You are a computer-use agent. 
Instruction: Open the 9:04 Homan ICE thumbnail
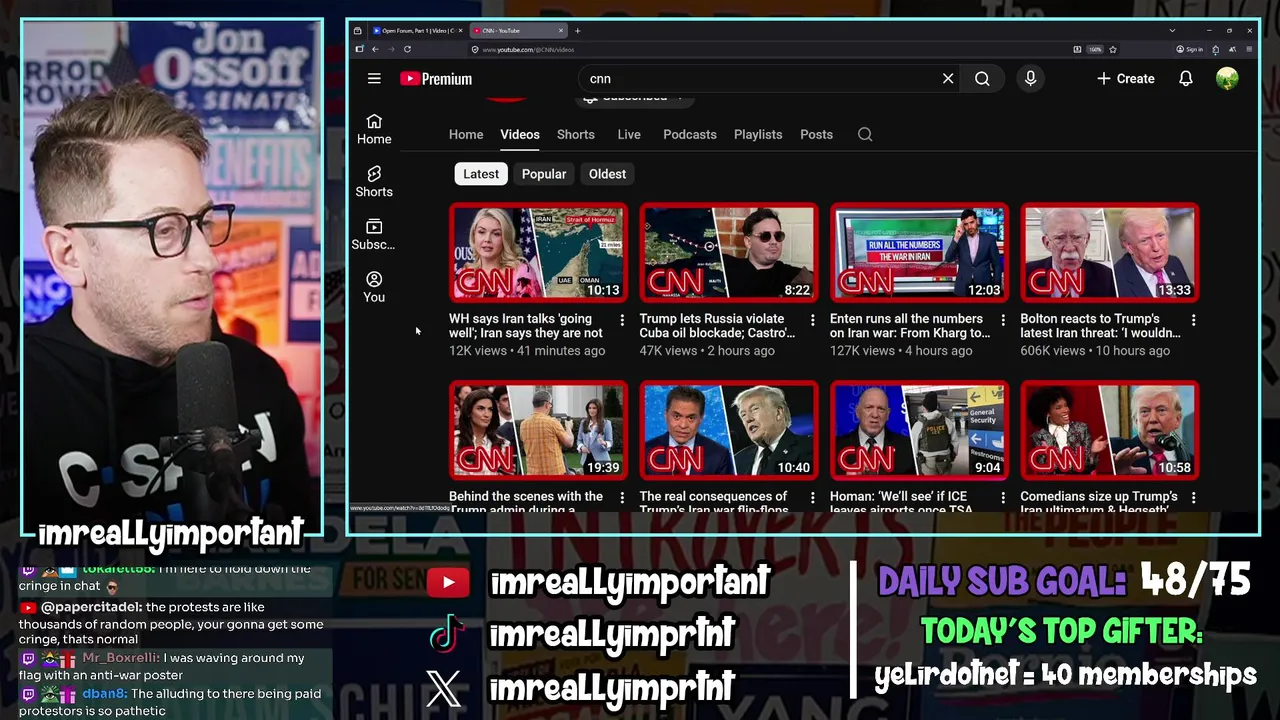(919, 430)
